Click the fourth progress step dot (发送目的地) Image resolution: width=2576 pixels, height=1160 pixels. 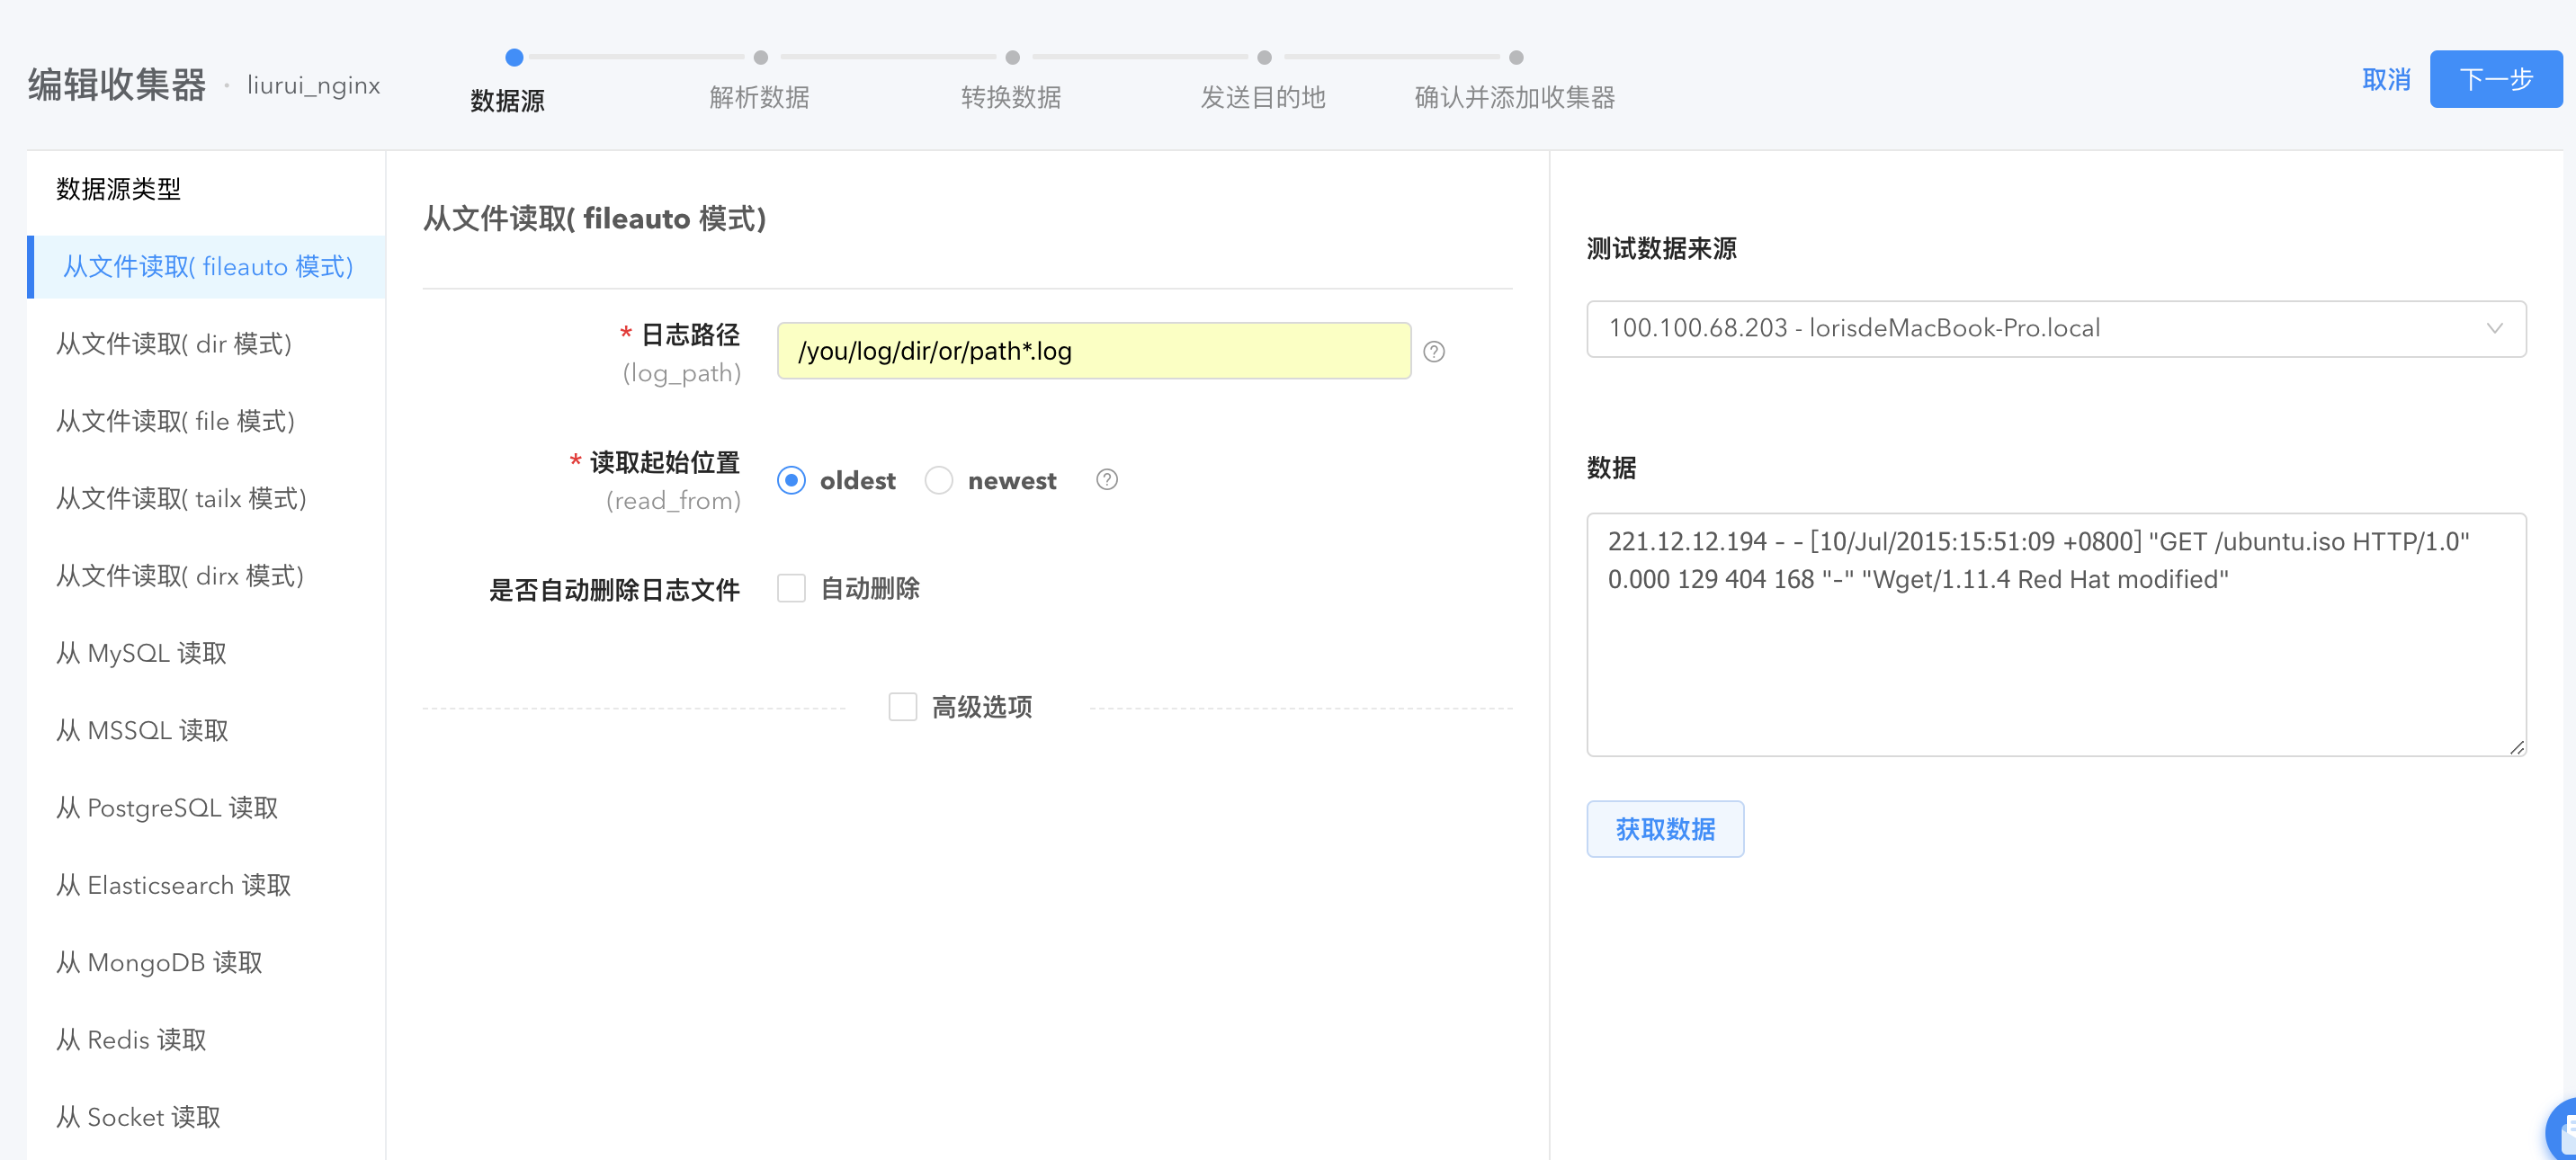[x=1265, y=57]
